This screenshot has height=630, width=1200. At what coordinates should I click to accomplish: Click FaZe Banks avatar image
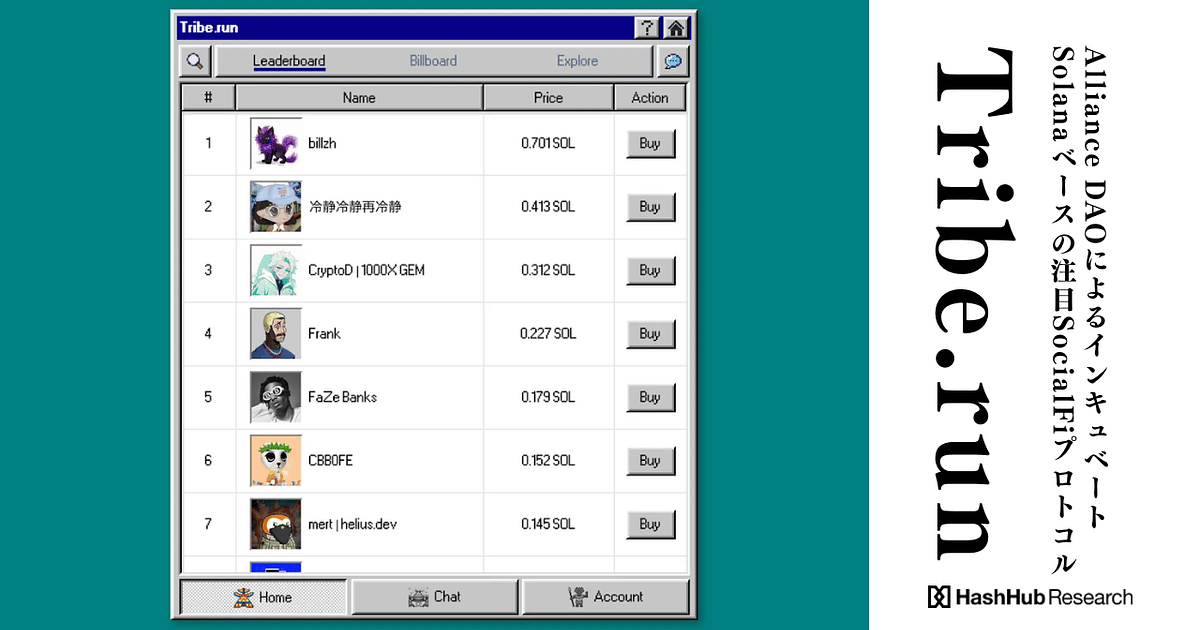[275, 397]
